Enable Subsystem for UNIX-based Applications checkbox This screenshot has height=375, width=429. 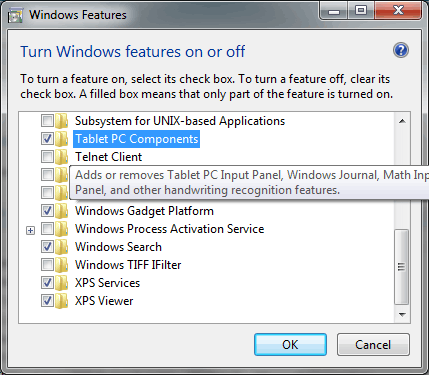47,121
